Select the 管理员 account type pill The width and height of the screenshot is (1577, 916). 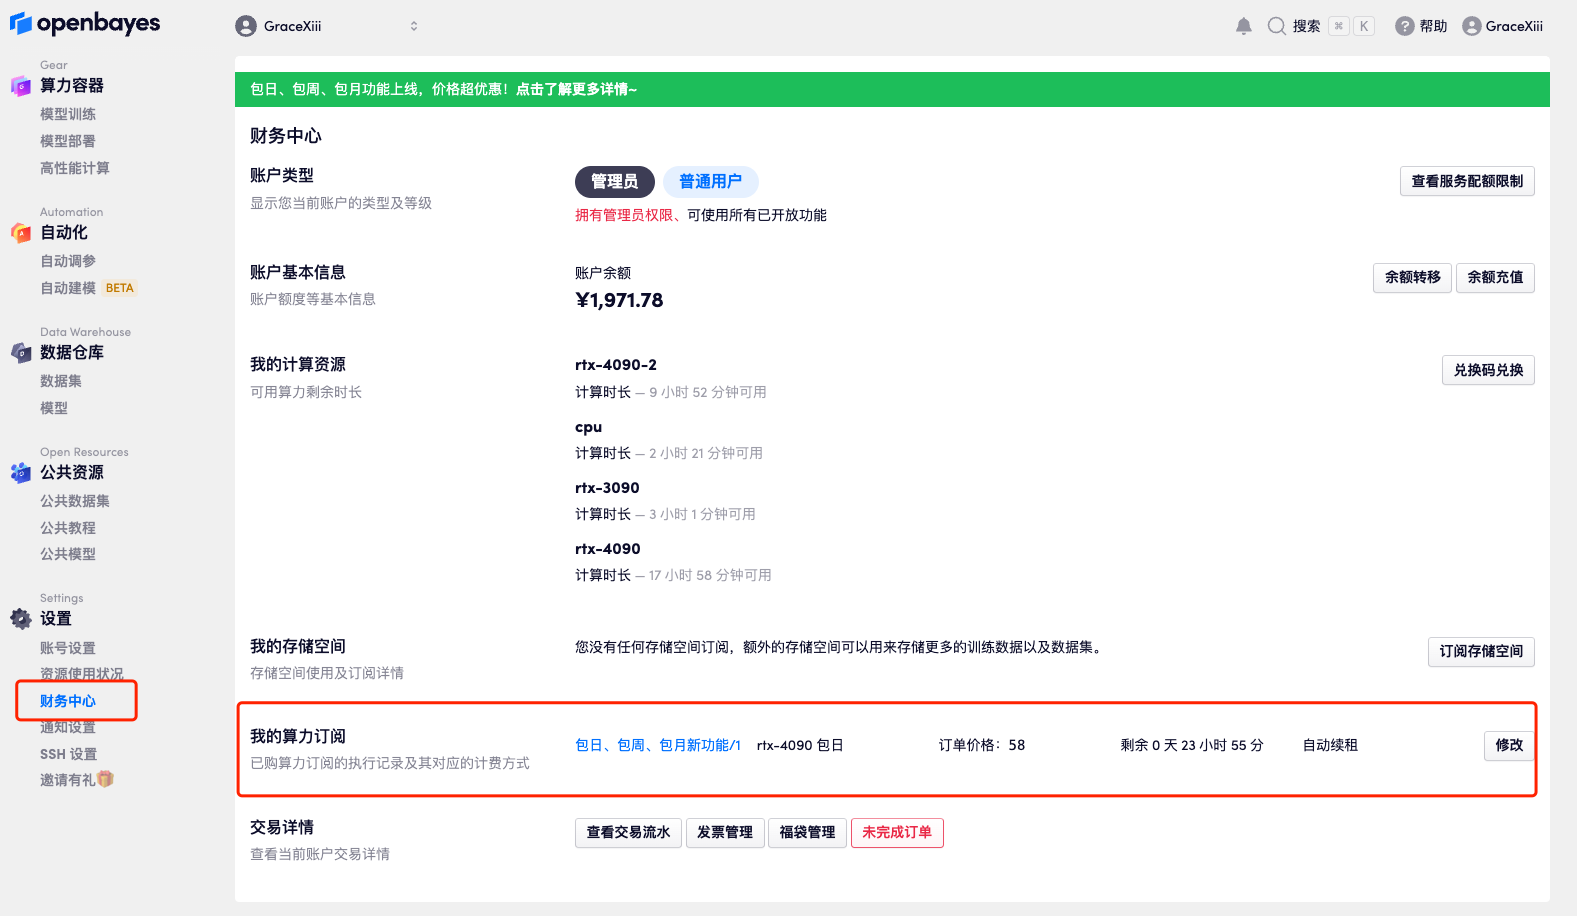[615, 182]
